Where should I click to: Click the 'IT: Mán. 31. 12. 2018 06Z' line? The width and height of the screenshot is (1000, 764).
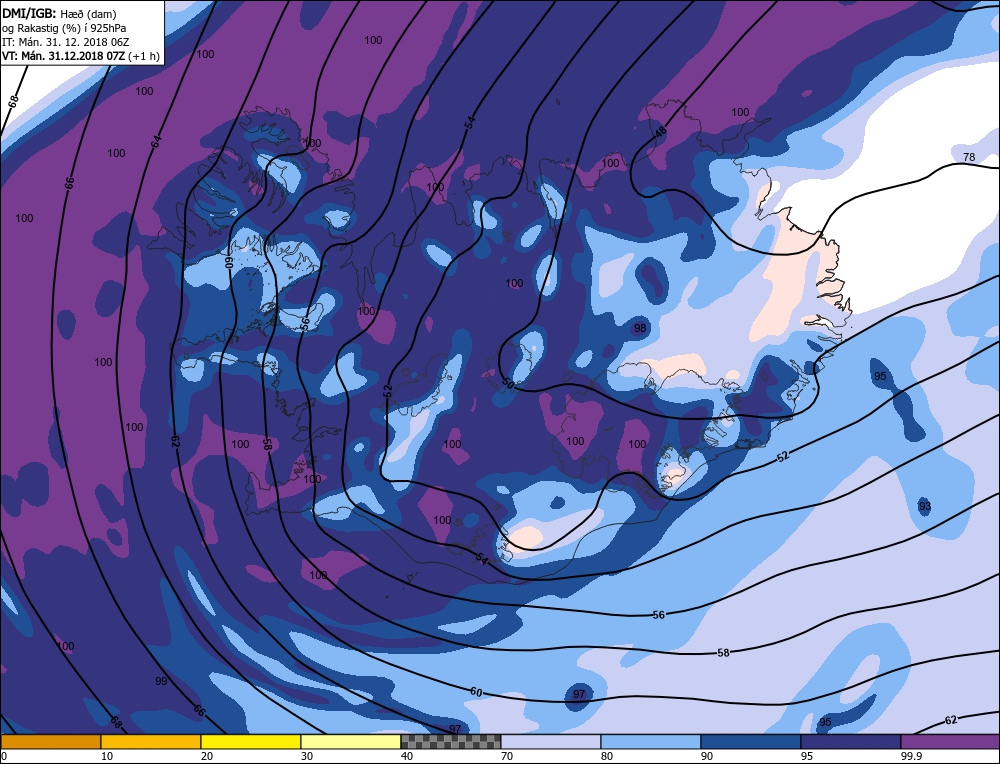point(65,42)
